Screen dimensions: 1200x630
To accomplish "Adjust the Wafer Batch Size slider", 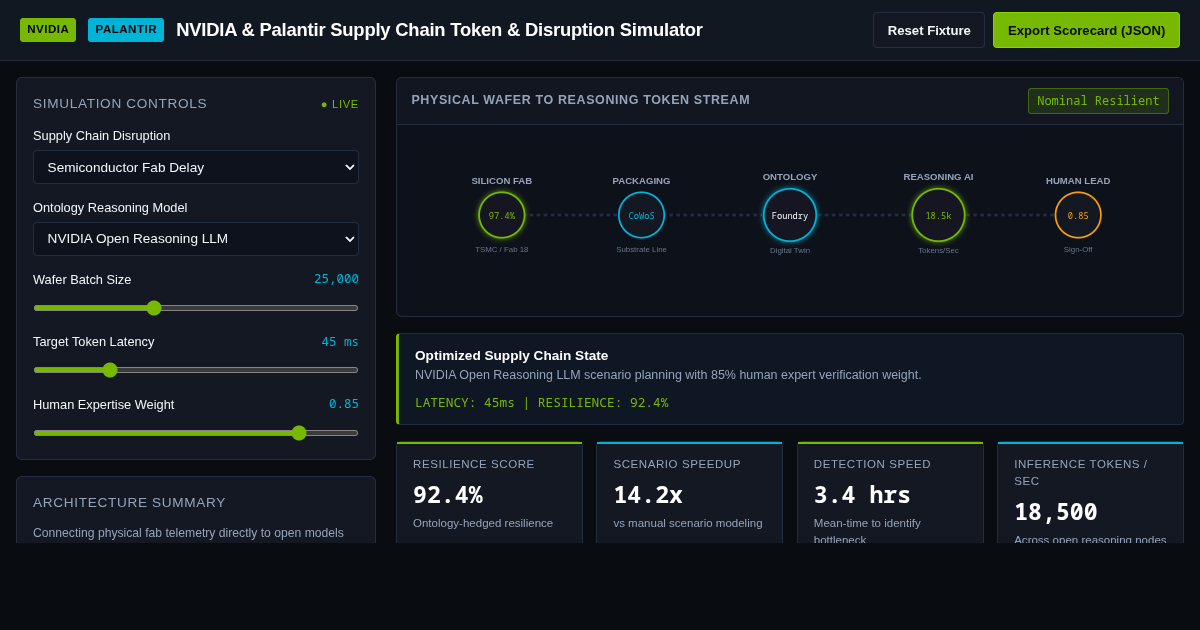I will click(196, 308).
